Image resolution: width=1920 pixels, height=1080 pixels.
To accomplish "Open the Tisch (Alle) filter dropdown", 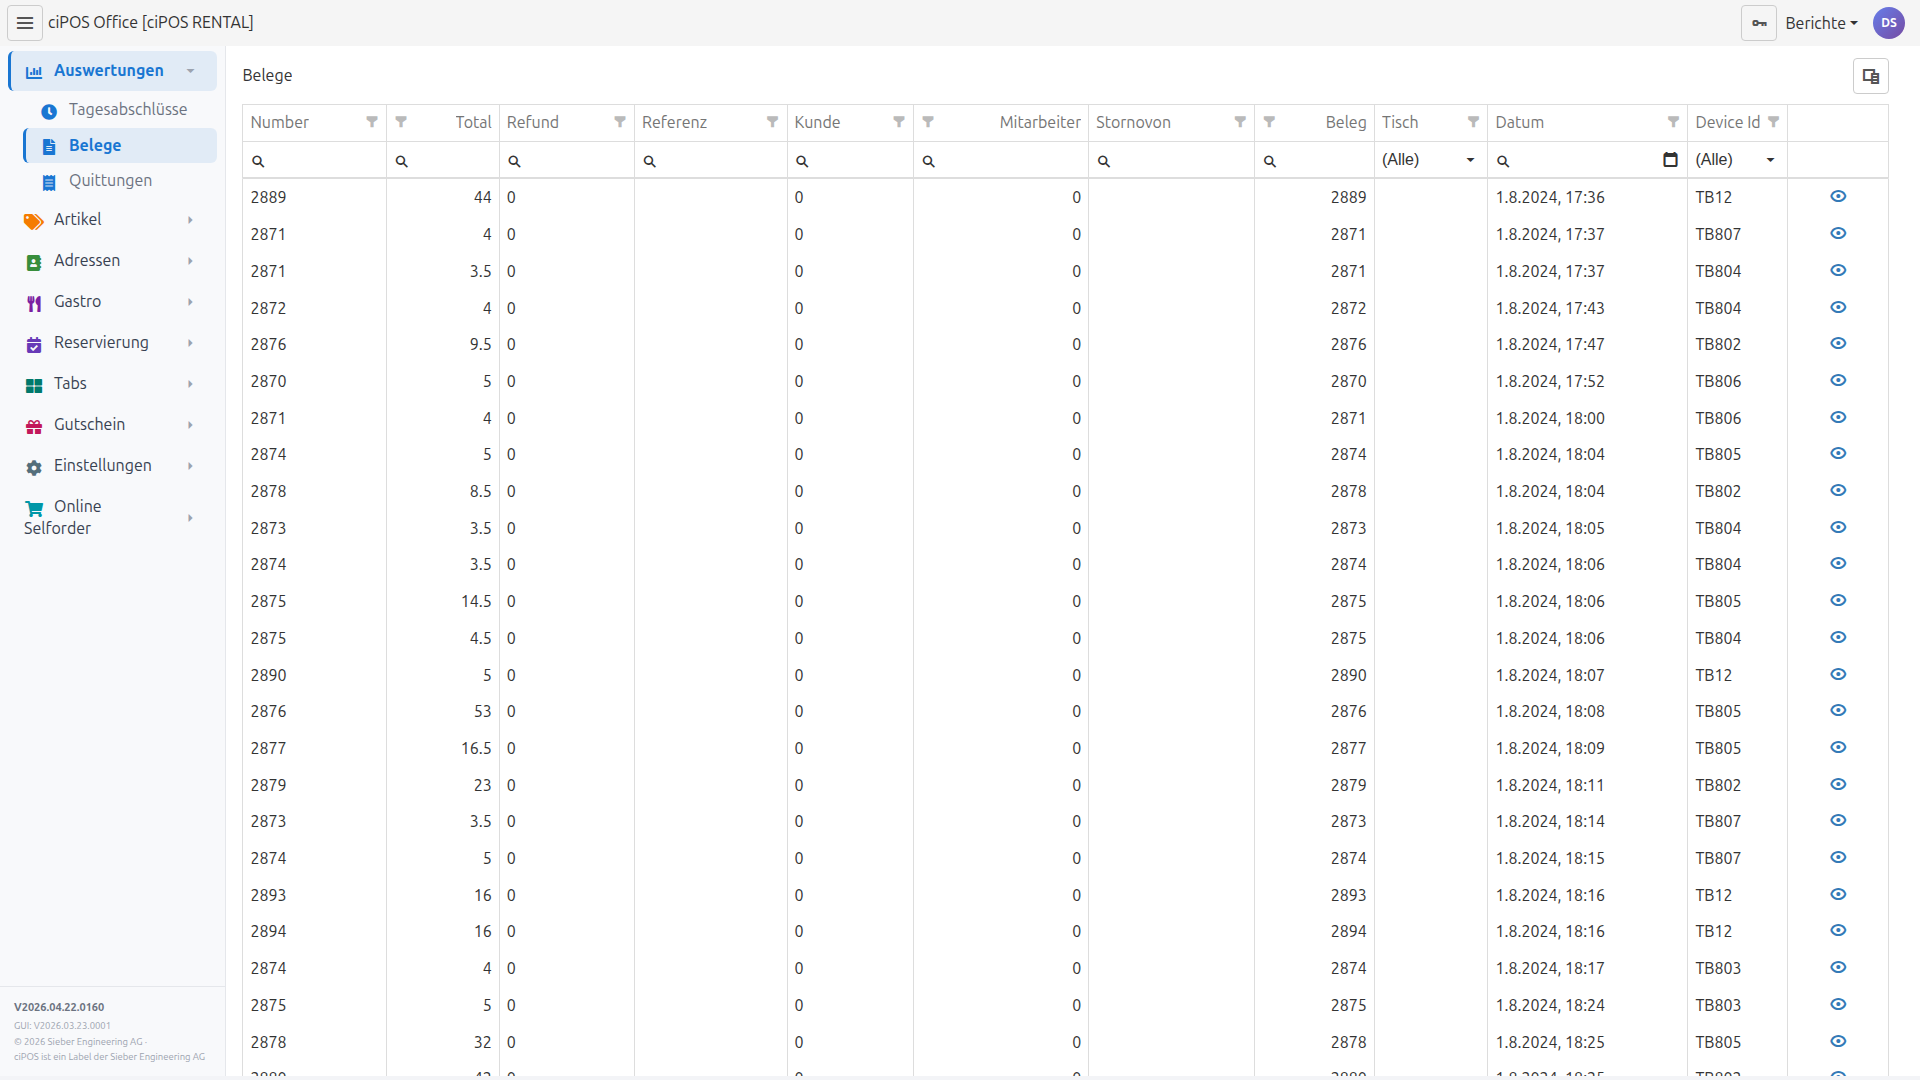I will [x=1430, y=160].
